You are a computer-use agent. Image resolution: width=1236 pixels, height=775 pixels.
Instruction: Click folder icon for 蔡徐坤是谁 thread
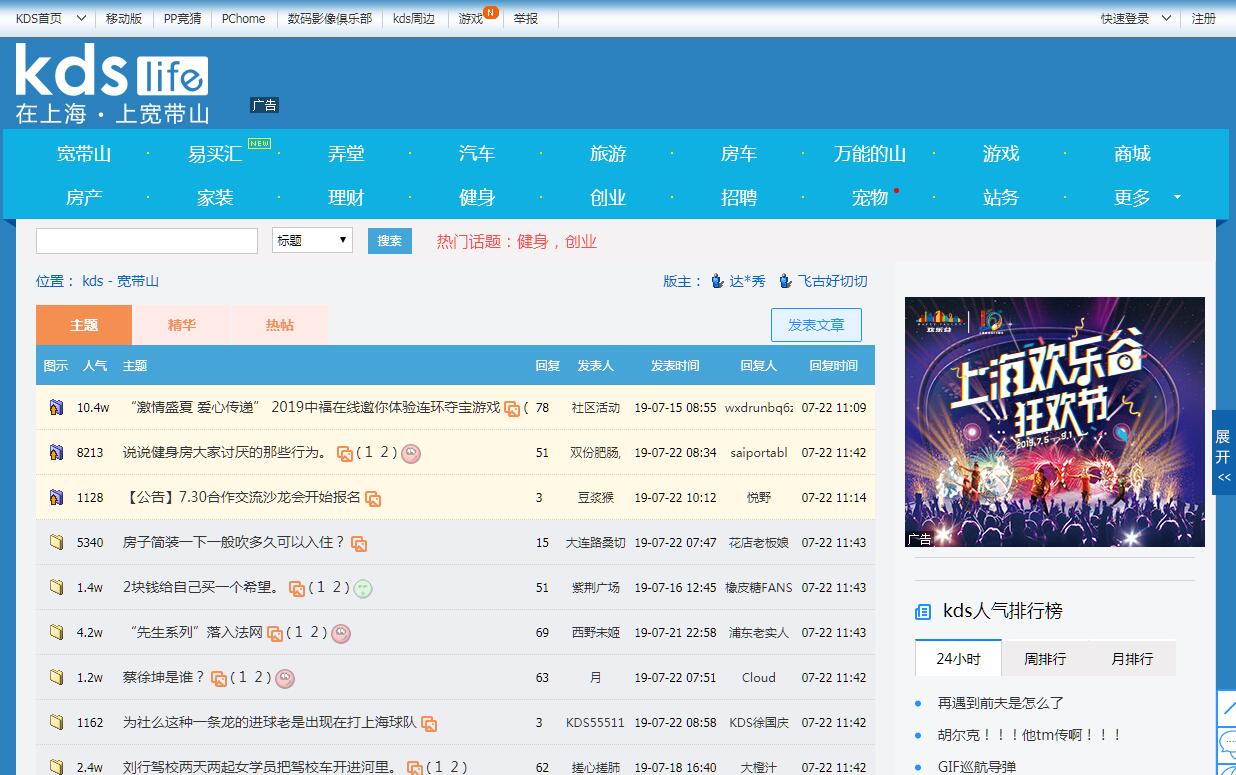[57, 677]
